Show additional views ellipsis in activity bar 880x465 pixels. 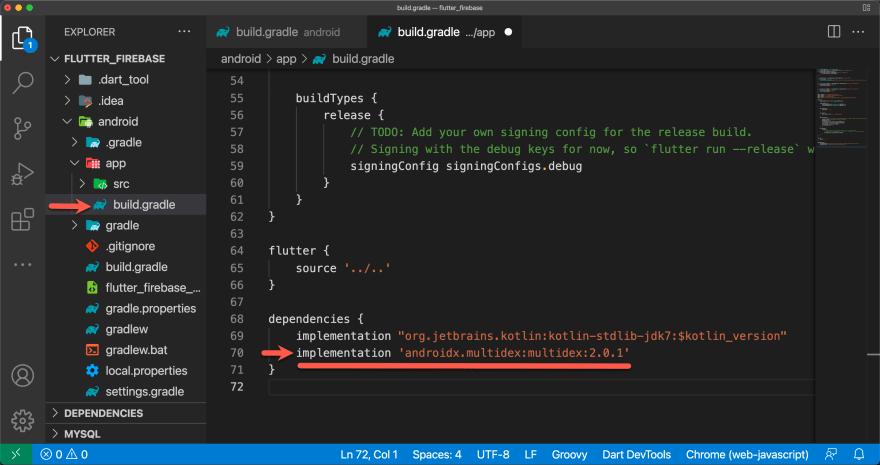click(x=22, y=264)
